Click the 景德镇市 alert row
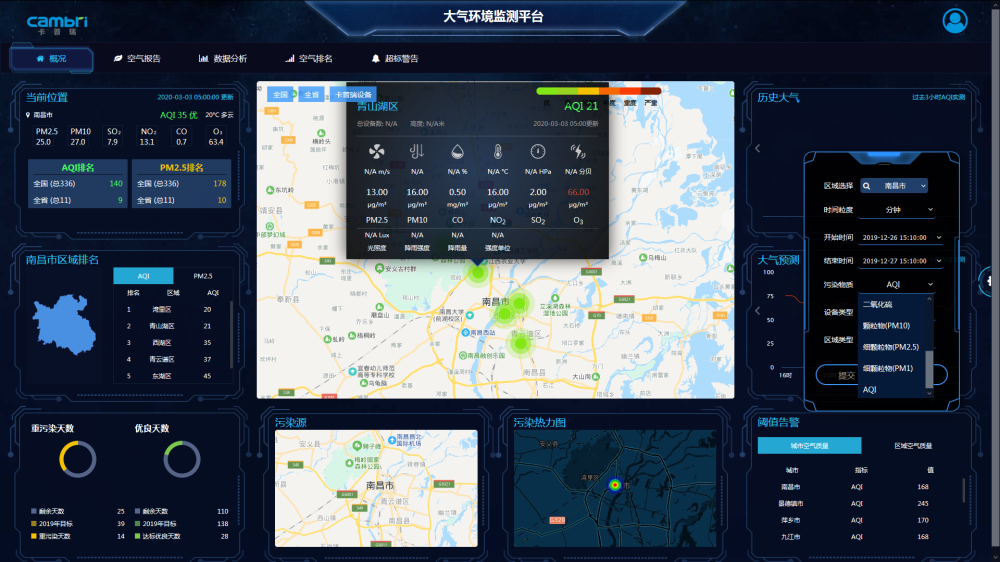 (x=859, y=503)
